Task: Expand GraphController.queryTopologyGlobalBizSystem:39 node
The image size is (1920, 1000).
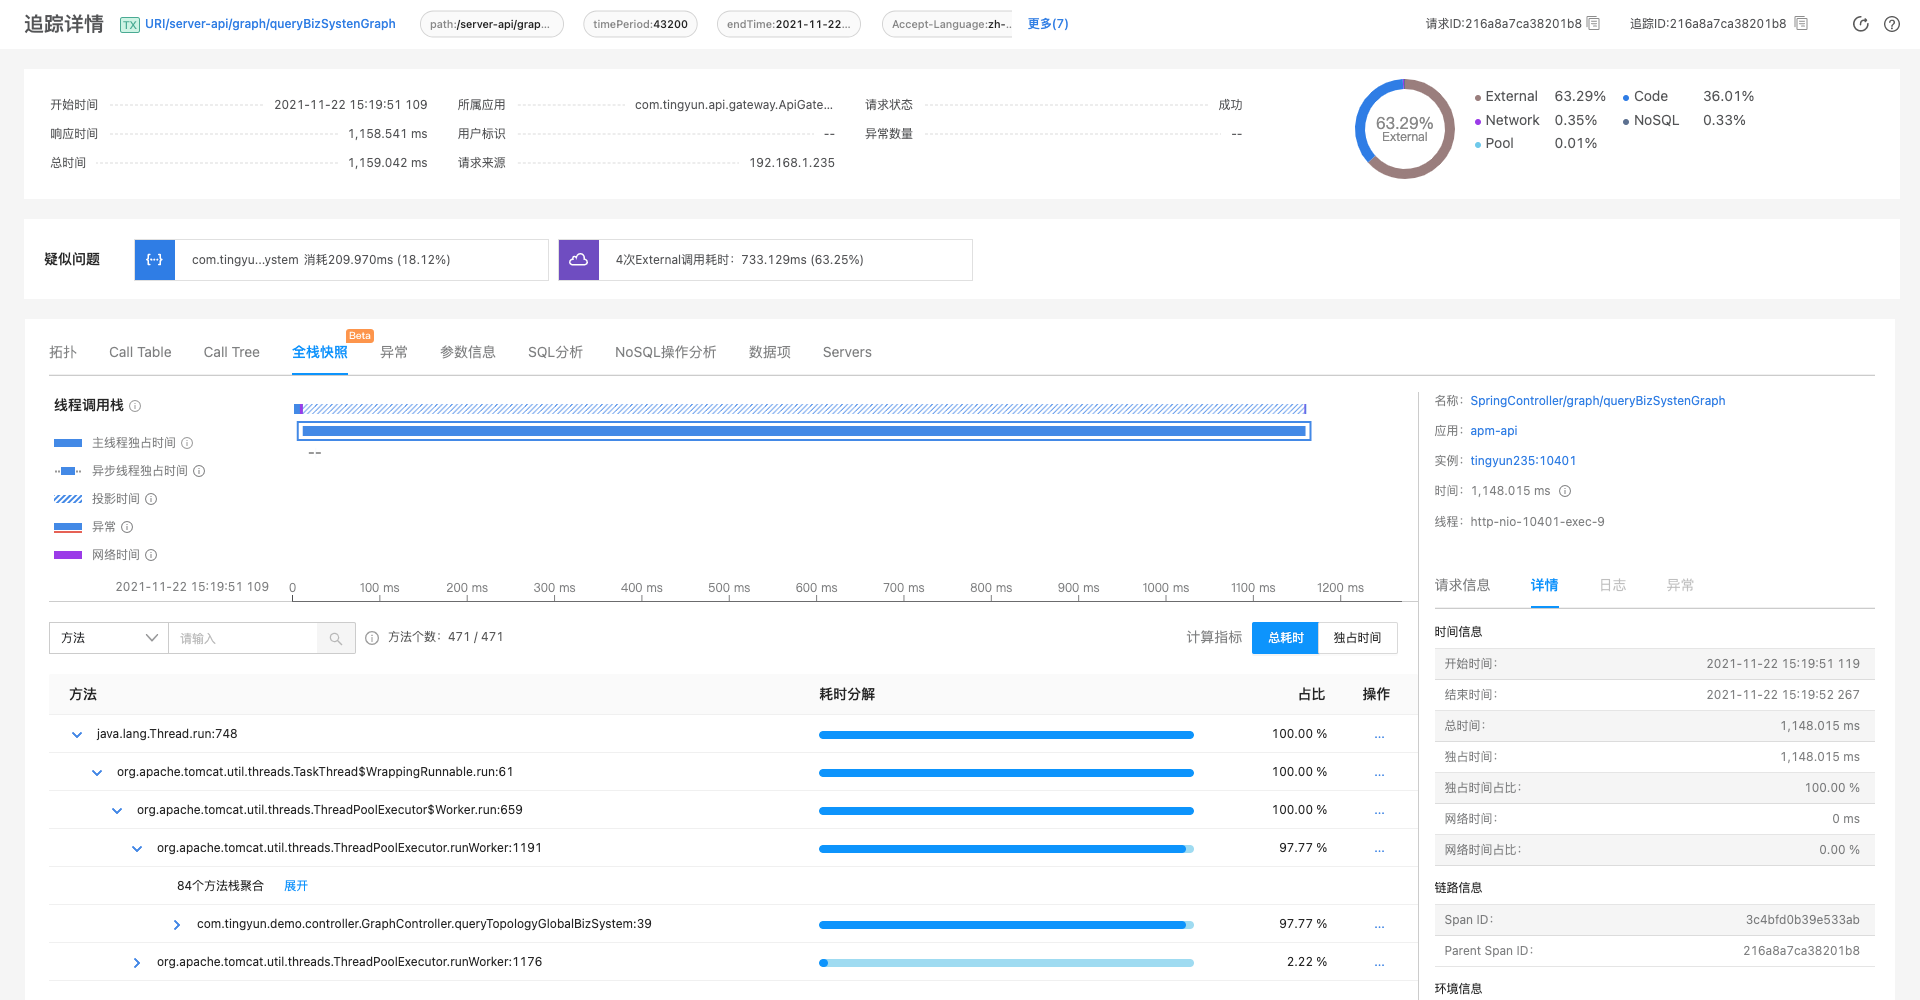Action: point(177,925)
